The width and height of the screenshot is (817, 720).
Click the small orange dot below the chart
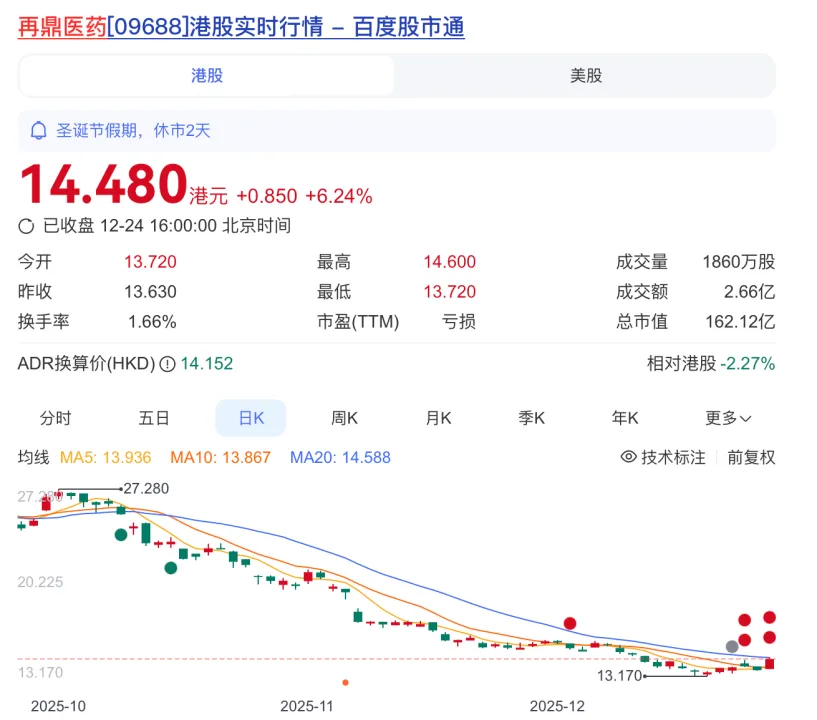[345, 682]
